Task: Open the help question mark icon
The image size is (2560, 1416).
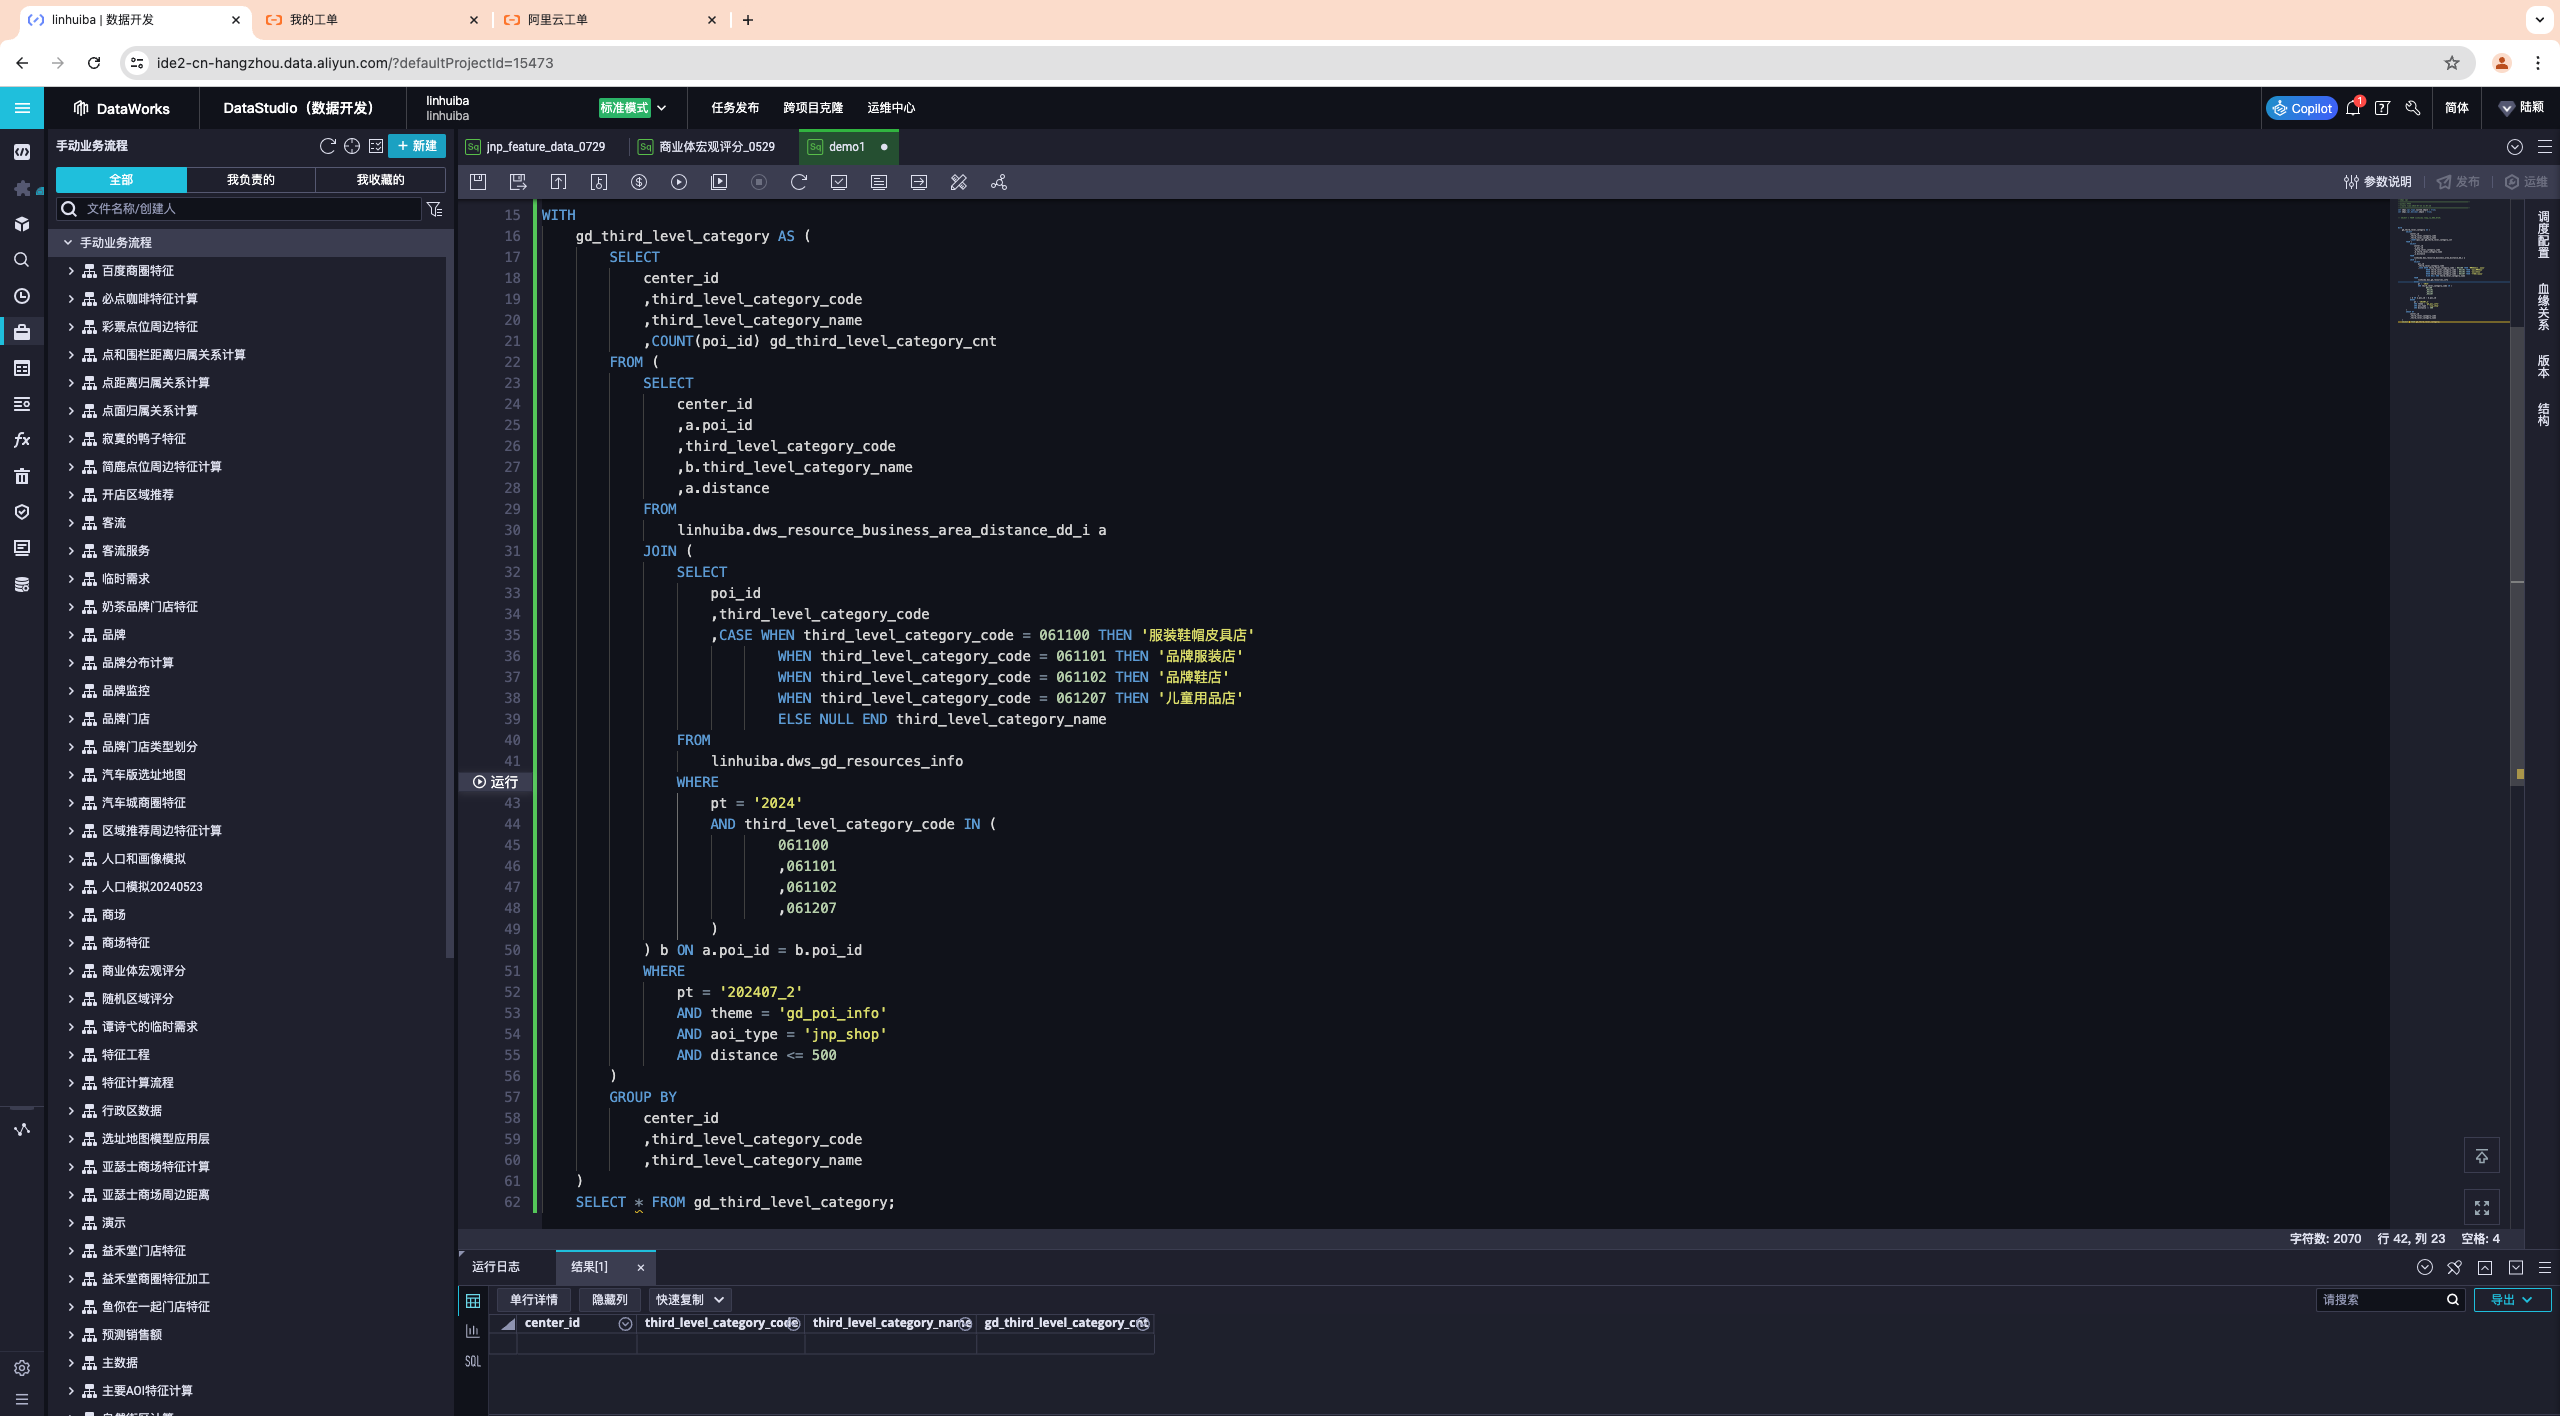Action: (x=2383, y=108)
